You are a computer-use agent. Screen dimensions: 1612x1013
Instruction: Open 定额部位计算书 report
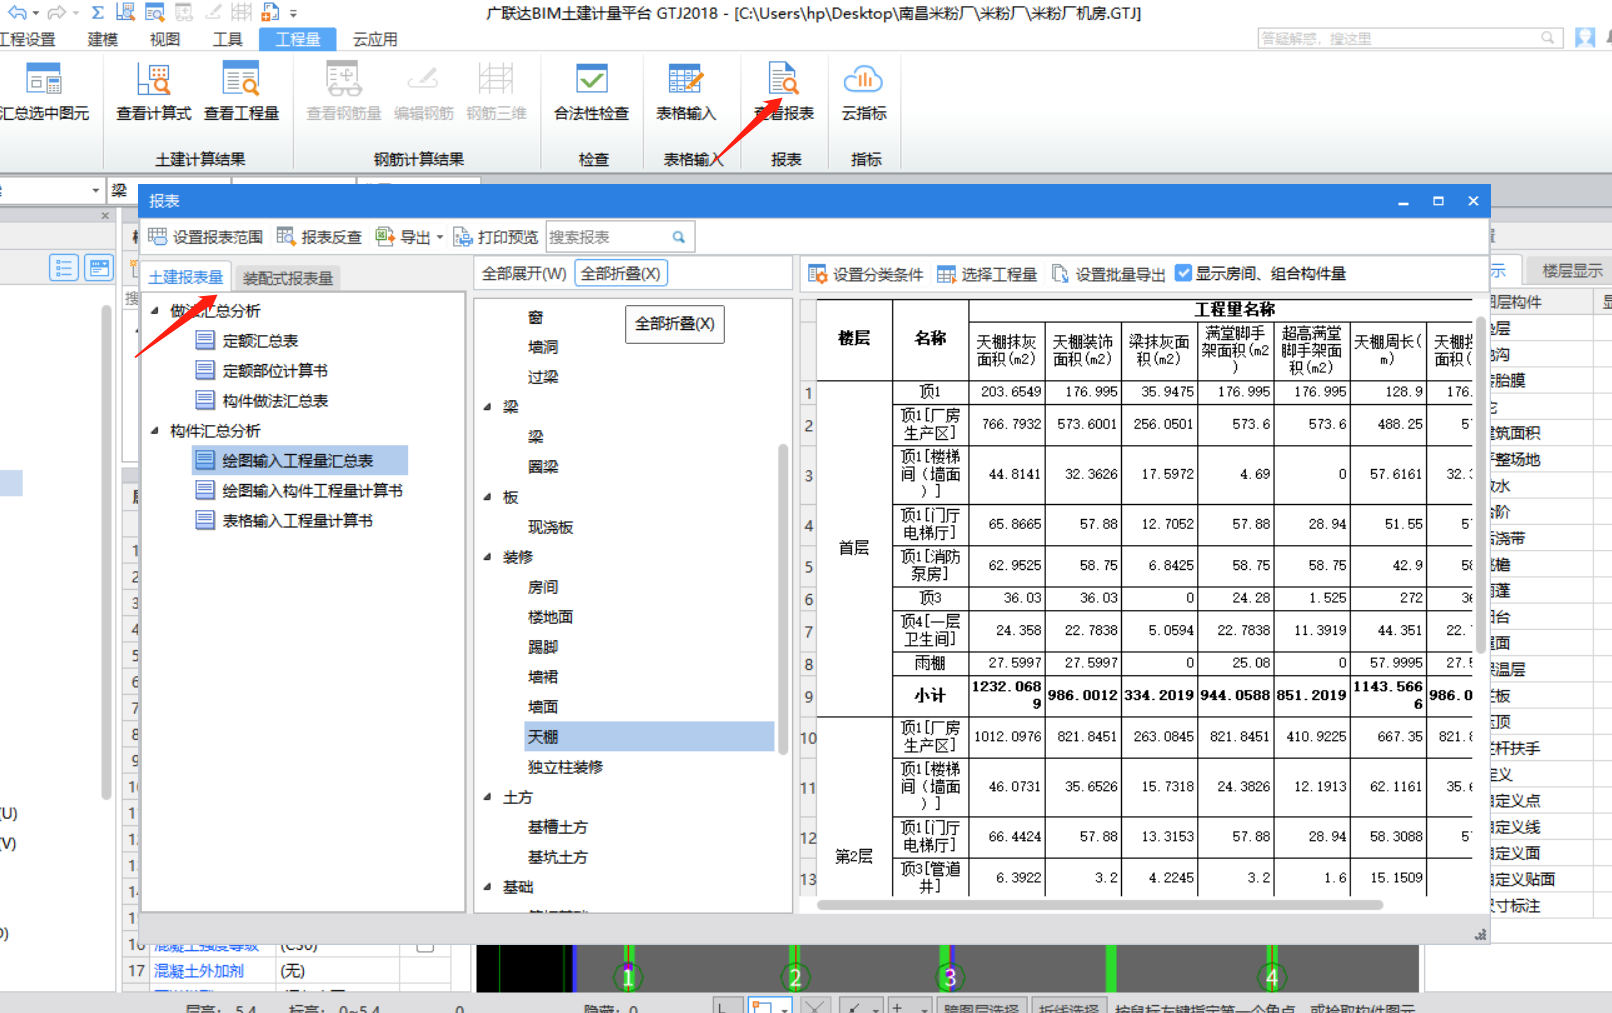[275, 371]
